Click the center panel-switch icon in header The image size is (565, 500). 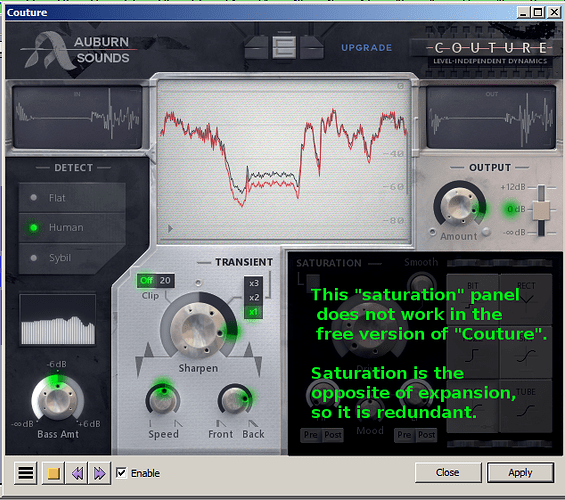284,47
